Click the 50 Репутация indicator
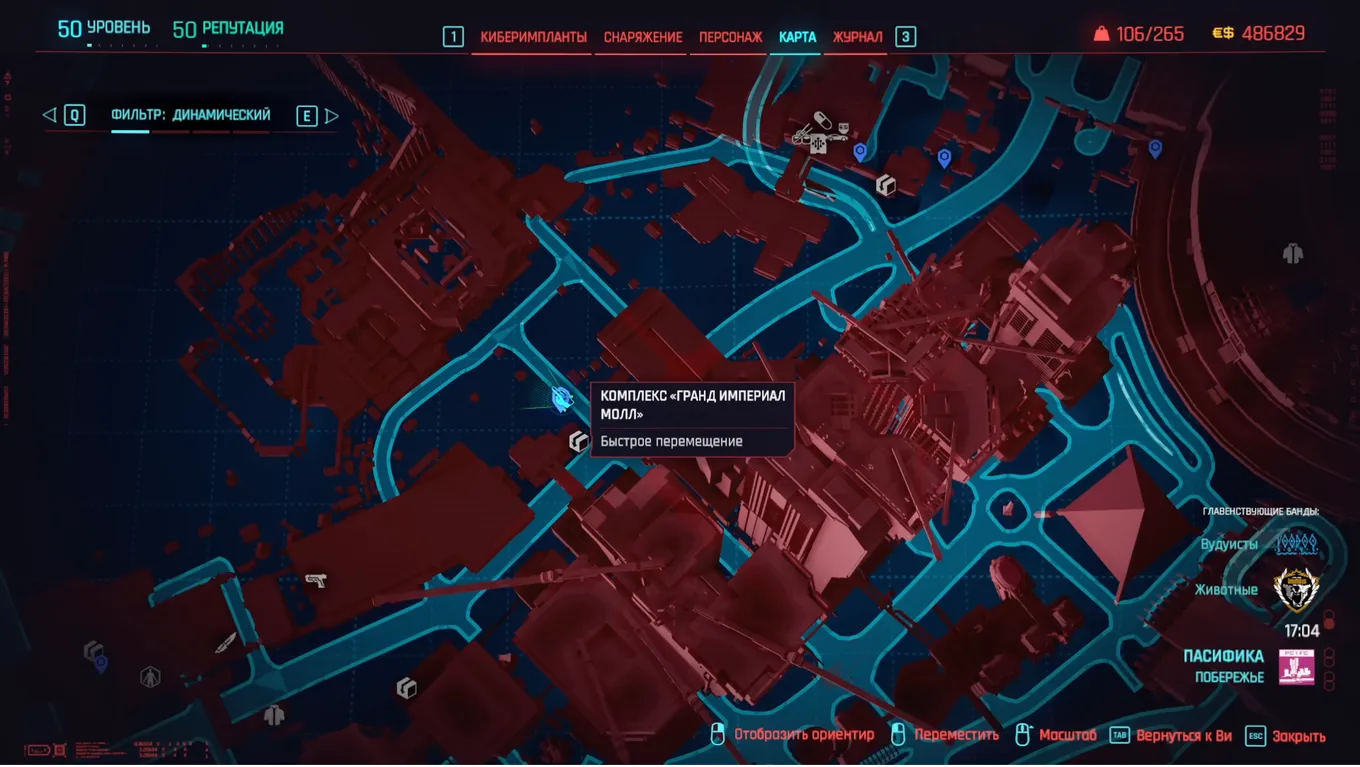 tap(228, 28)
